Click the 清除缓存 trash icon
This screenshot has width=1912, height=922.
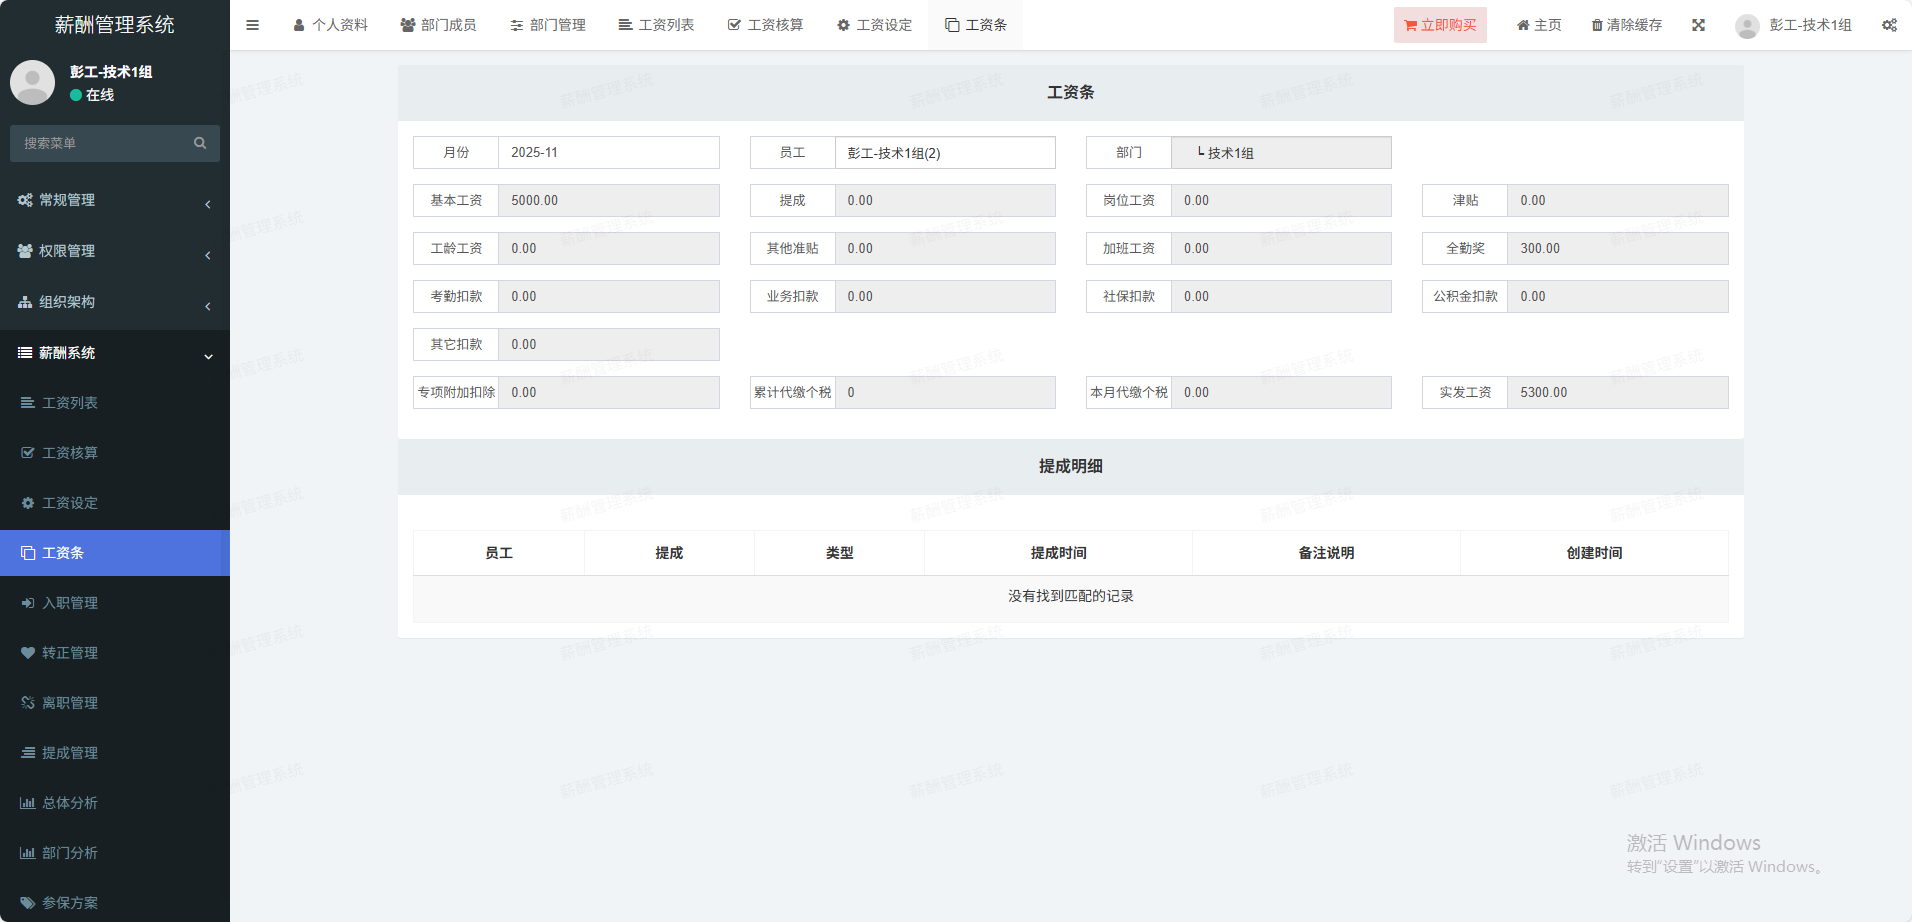coord(1597,25)
